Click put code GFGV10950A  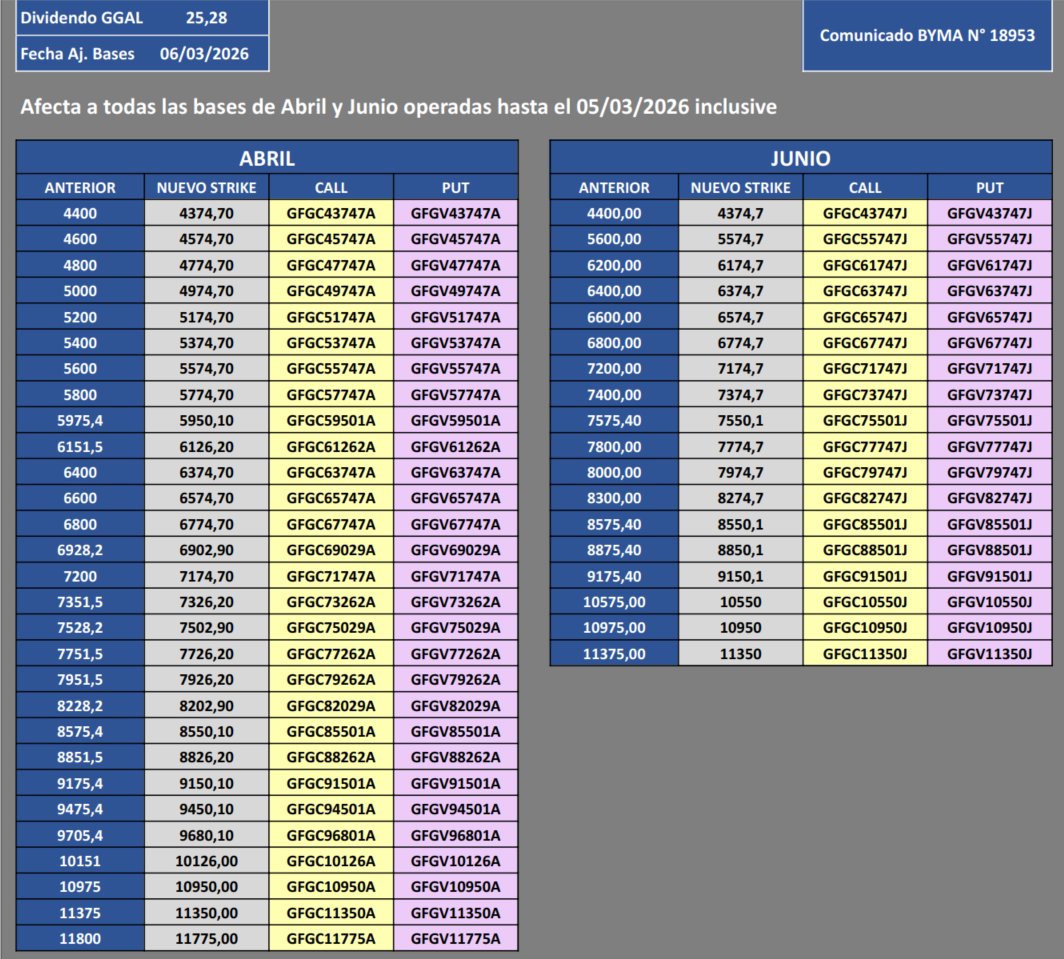455,888
